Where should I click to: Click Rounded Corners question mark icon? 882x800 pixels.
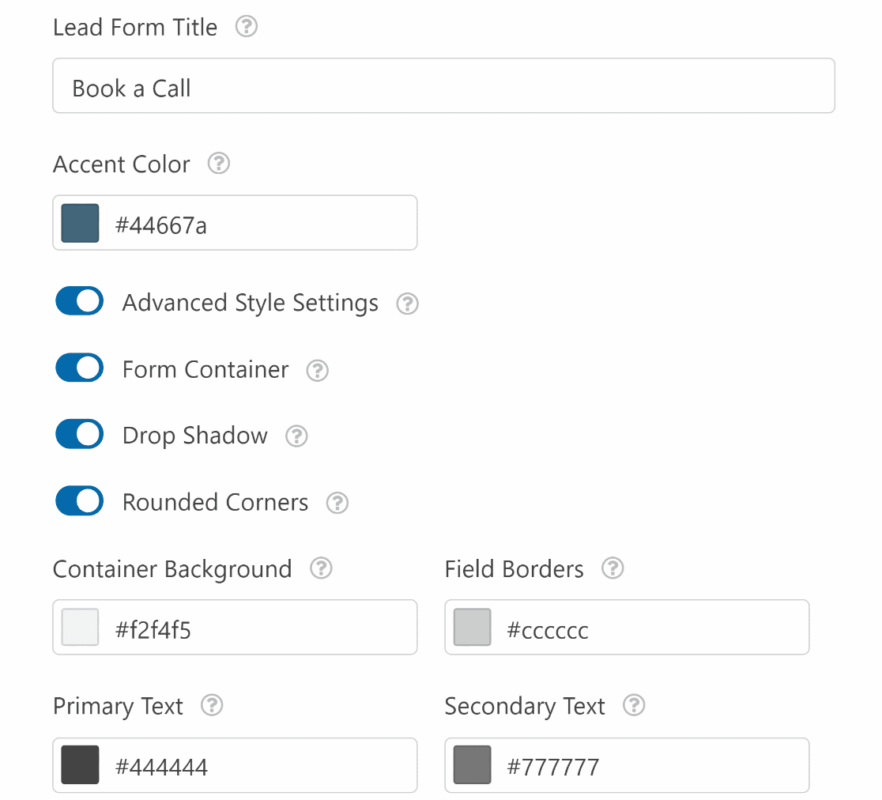(x=337, y=503)
